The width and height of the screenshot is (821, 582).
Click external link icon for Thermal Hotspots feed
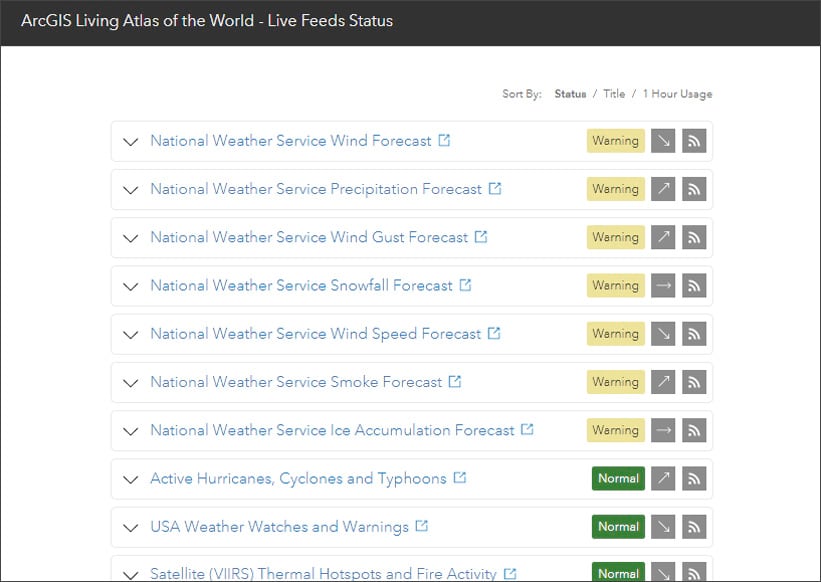pyautogui.click(x=508, y=572)
